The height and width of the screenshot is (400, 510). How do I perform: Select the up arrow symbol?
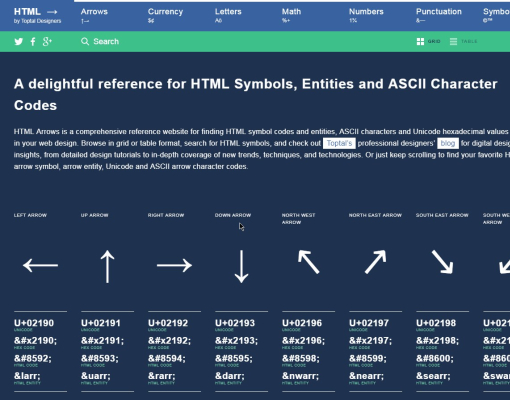pyautogui.click(x=107, y=267)
